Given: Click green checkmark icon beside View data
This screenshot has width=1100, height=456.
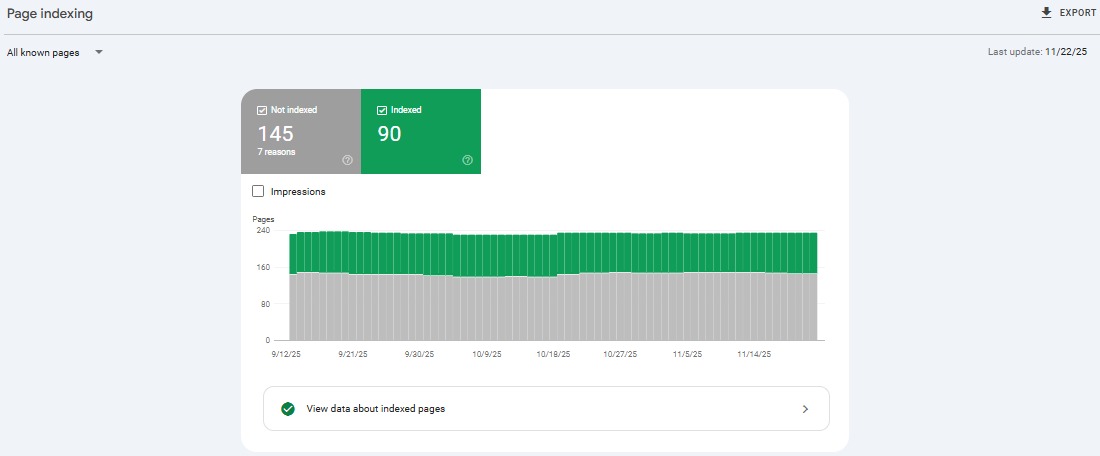Looking at the screenshot, I should tap(288, 409).
